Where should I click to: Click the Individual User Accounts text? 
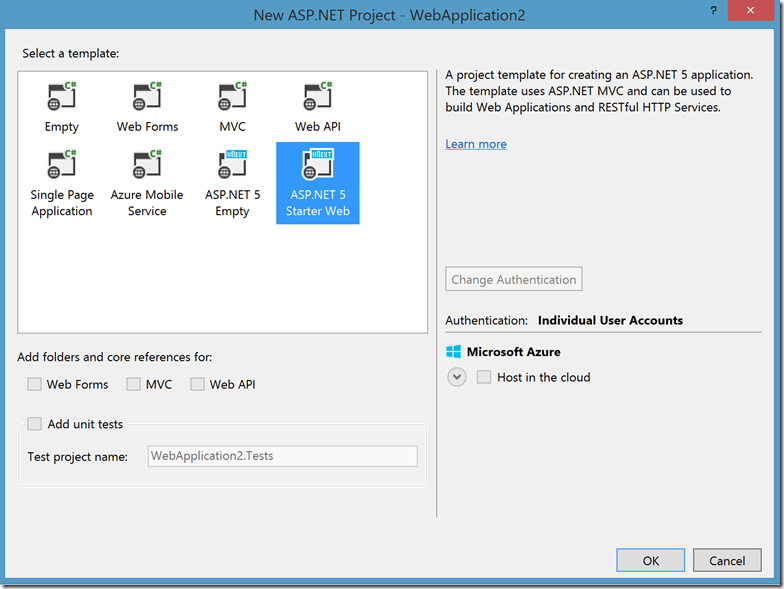point(610,320)
